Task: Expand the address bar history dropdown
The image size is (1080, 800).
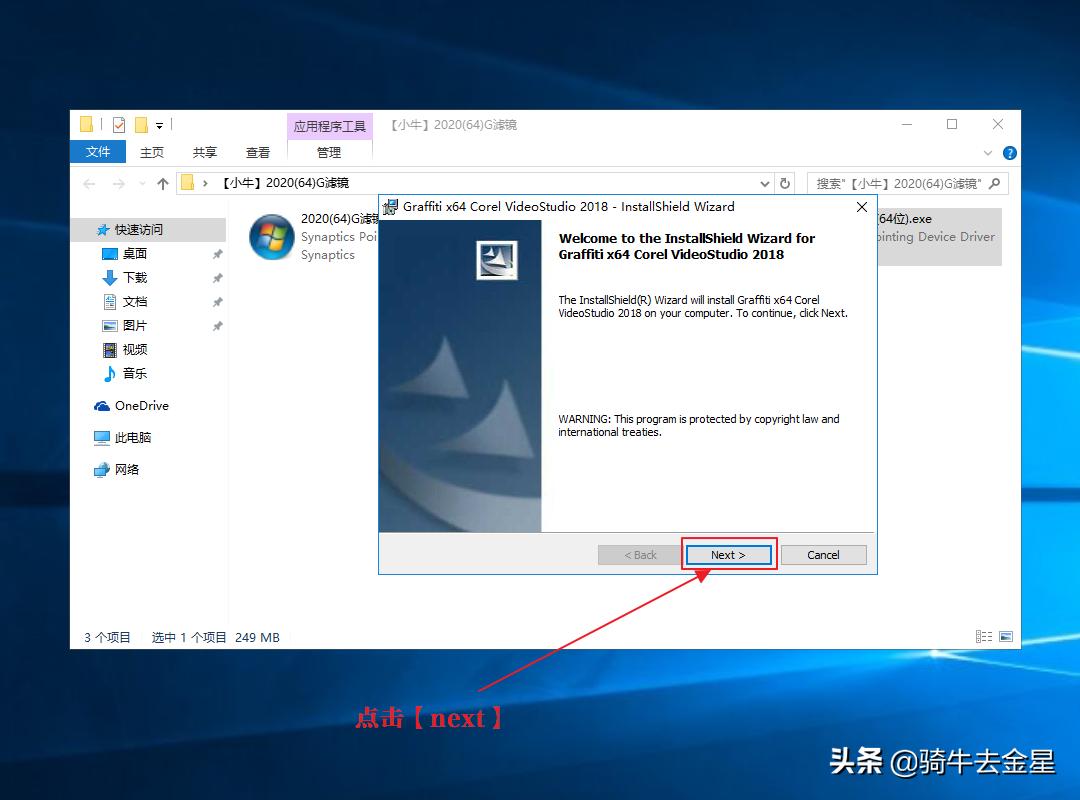Action: coord(765,183)
